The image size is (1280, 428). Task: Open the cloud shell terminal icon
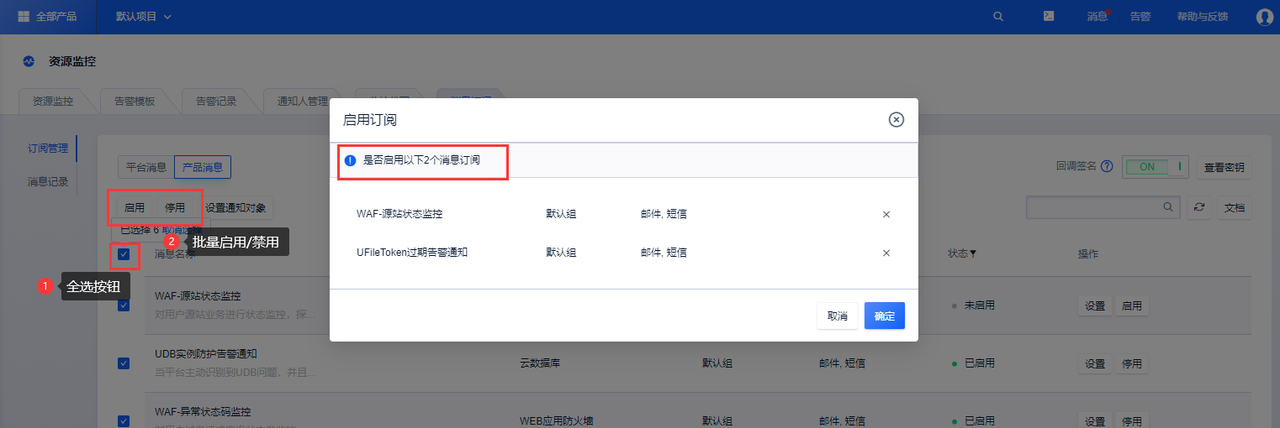coord(1048,16)
